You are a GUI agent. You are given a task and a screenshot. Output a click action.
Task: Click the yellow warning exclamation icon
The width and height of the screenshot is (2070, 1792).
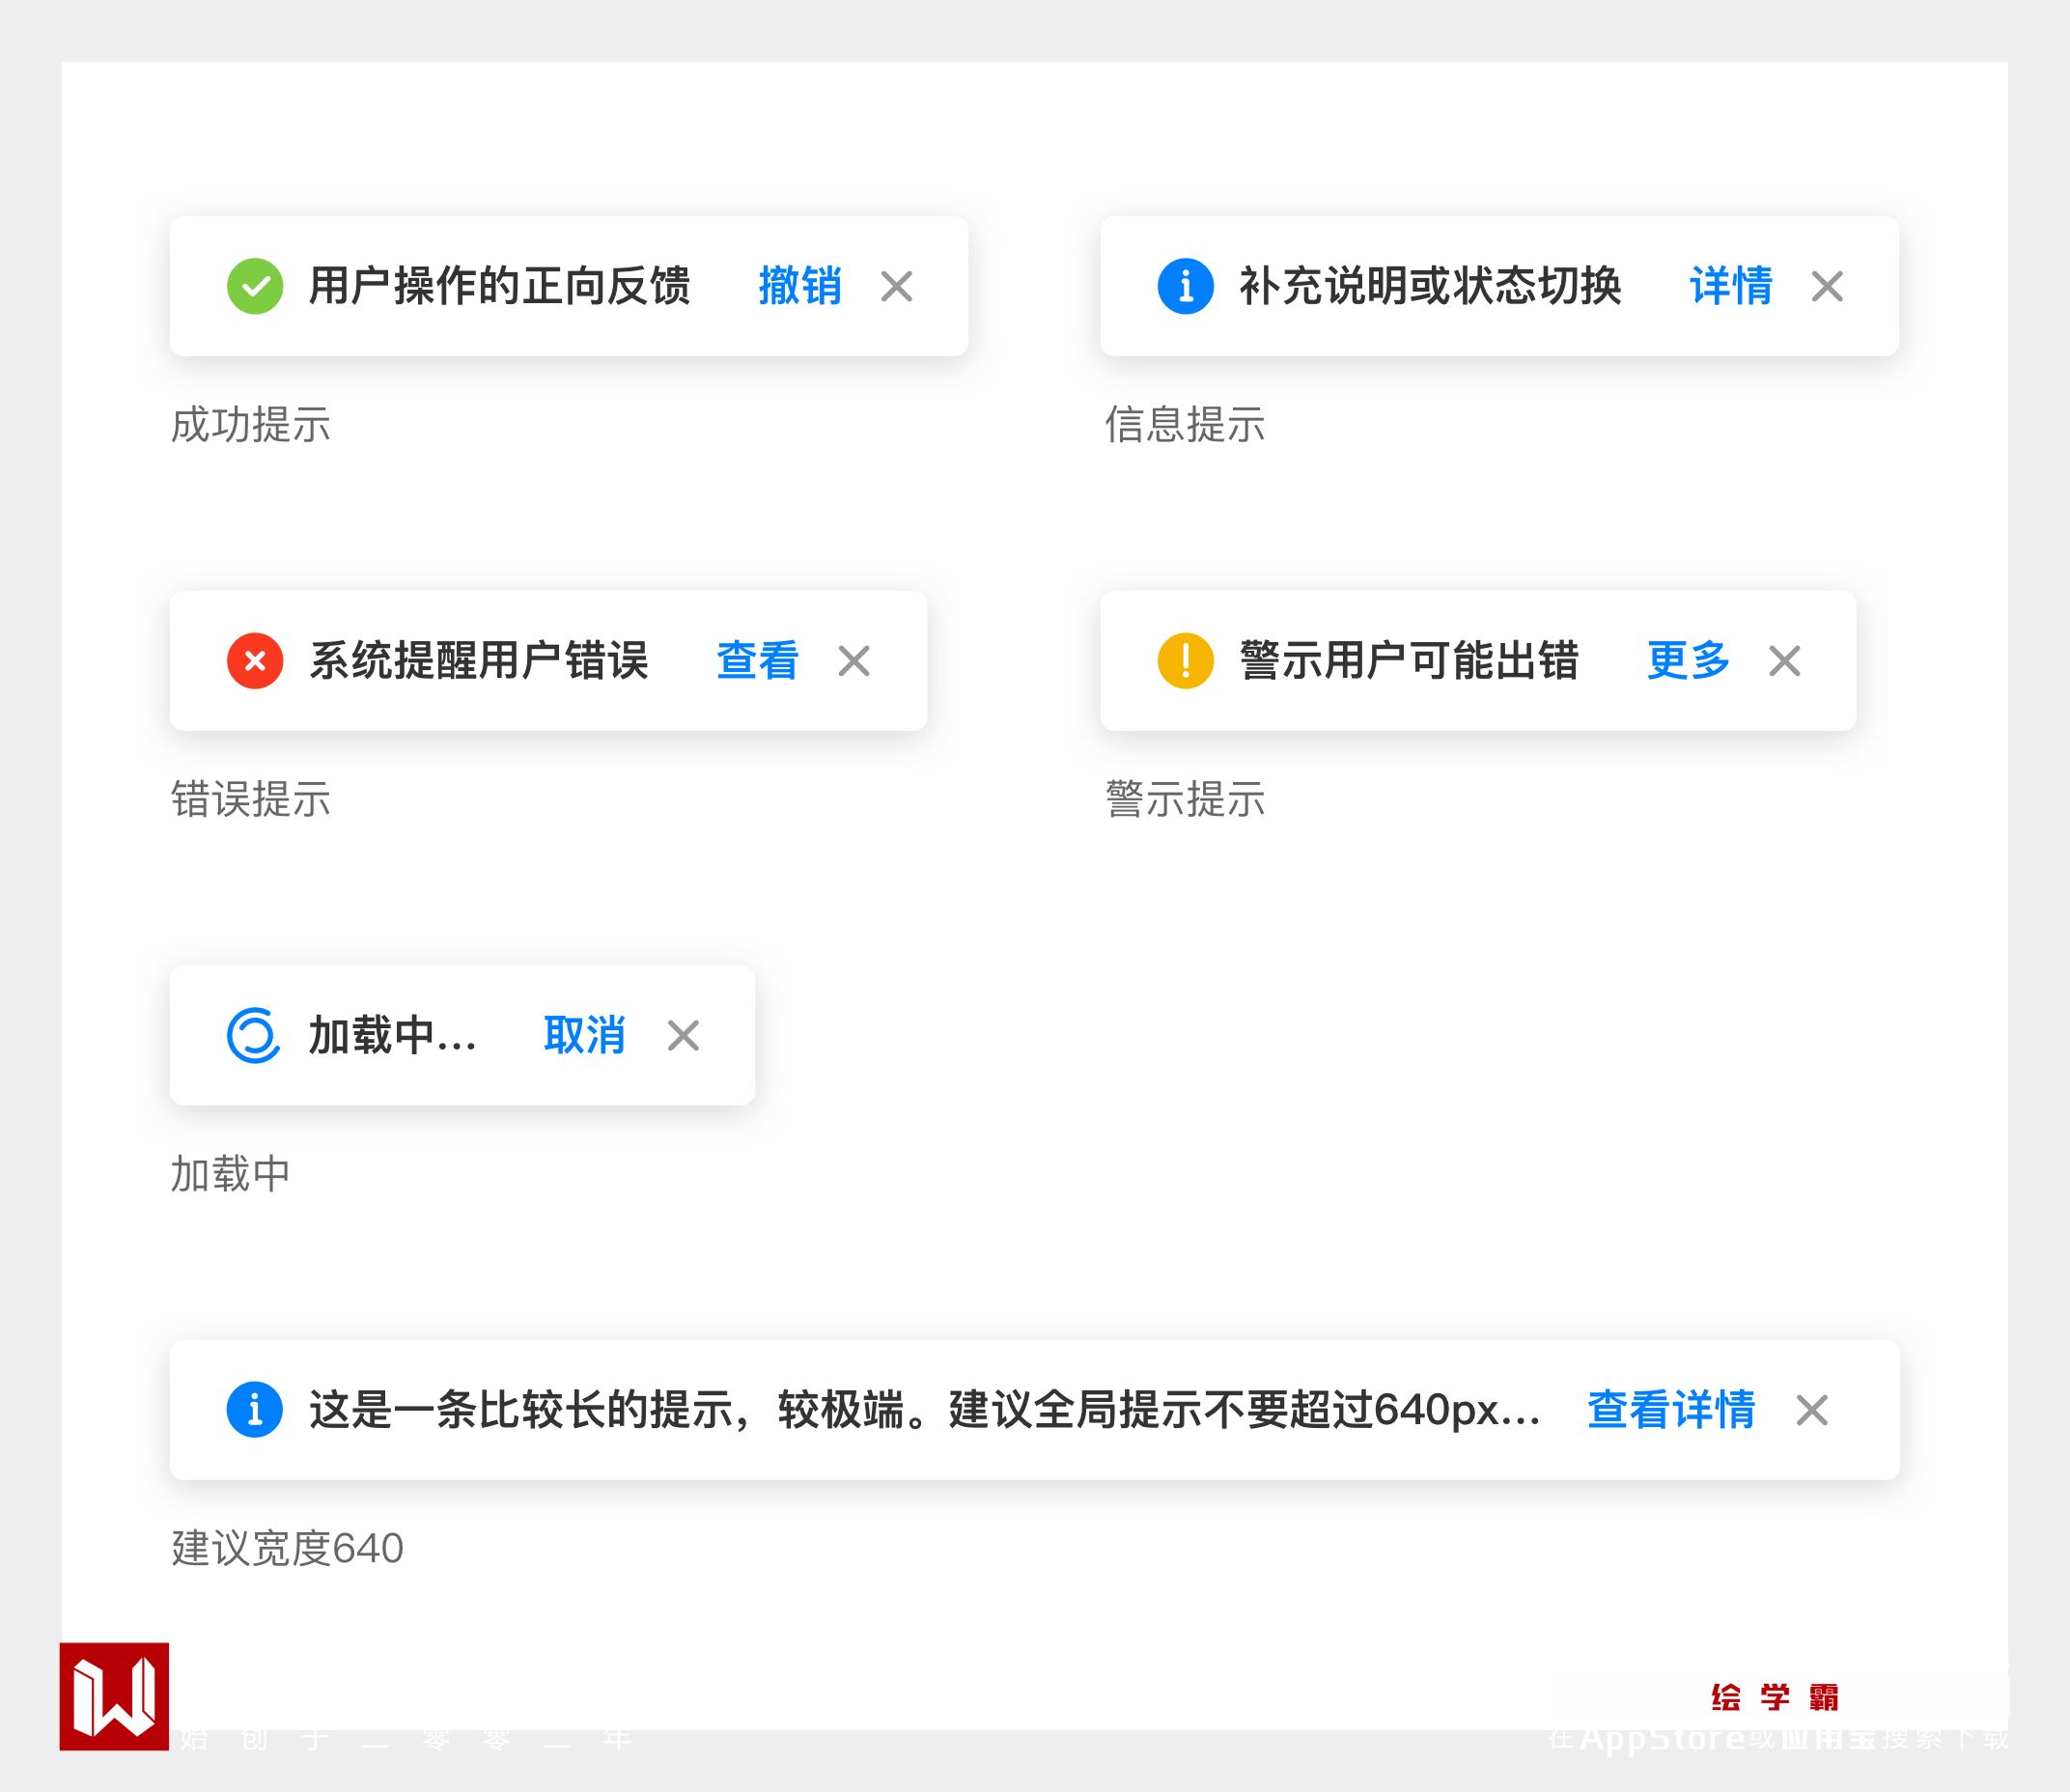pos(1185,661)
